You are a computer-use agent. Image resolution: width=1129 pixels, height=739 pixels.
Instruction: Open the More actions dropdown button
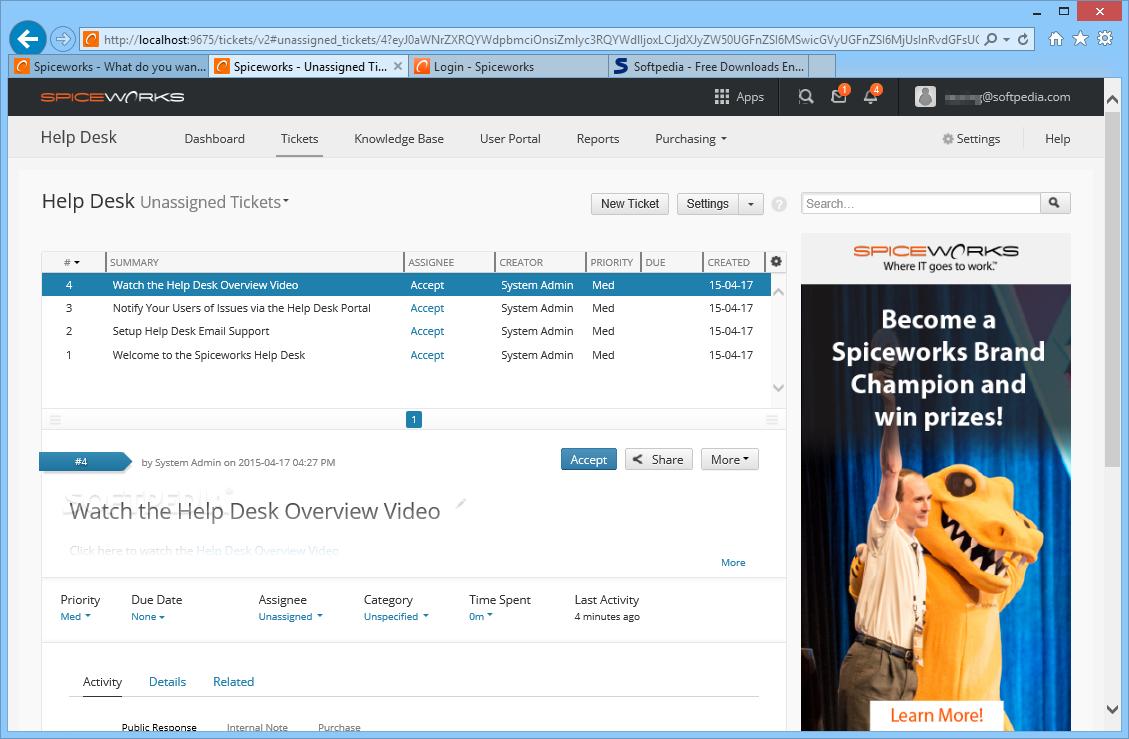click(729, 460)
